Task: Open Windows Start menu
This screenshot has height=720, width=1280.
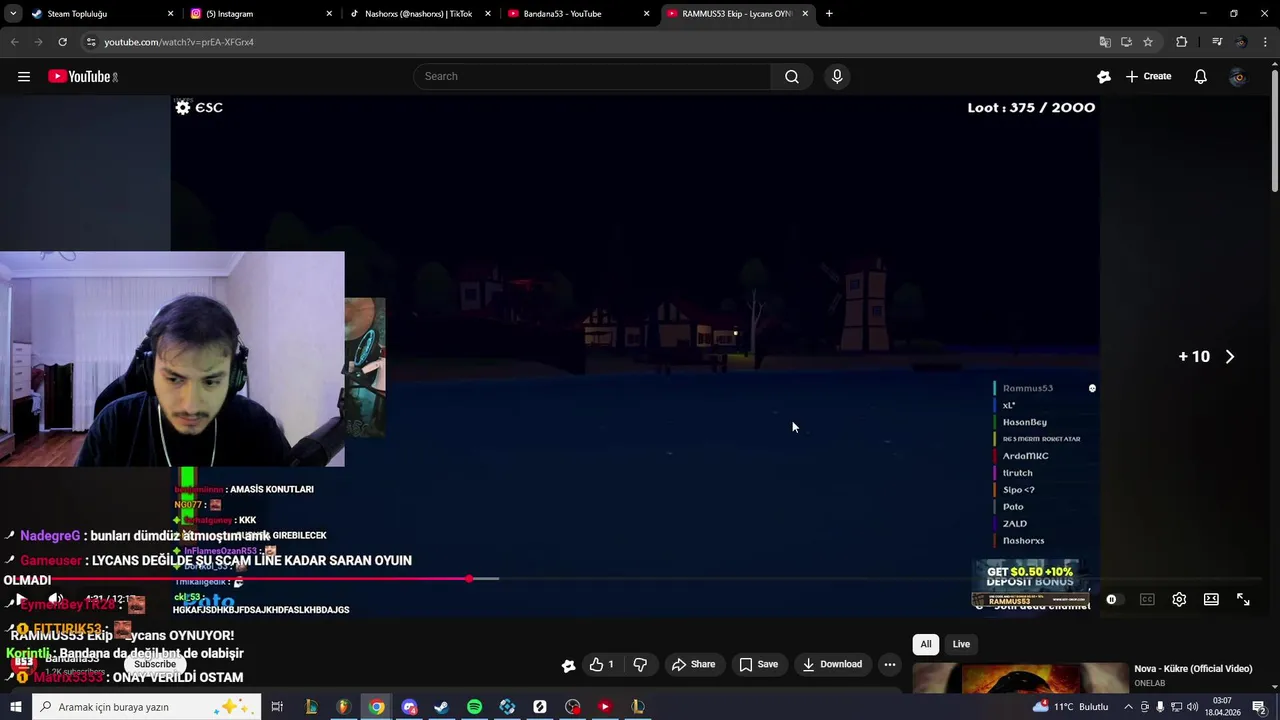Action: point(15,707)
